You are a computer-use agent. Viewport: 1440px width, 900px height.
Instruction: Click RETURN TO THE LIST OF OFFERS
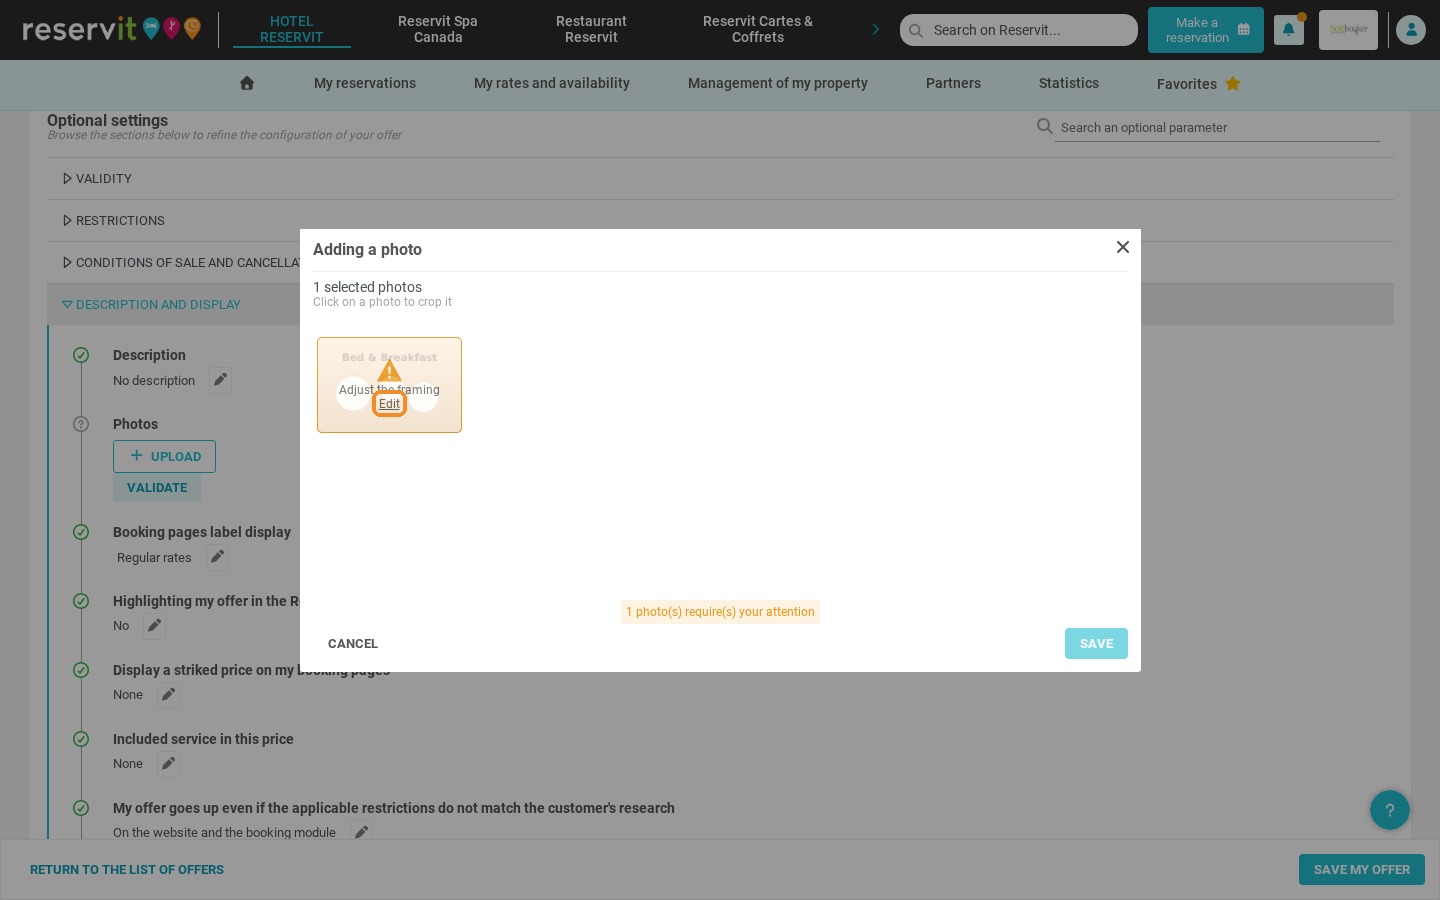click(127, 870)
